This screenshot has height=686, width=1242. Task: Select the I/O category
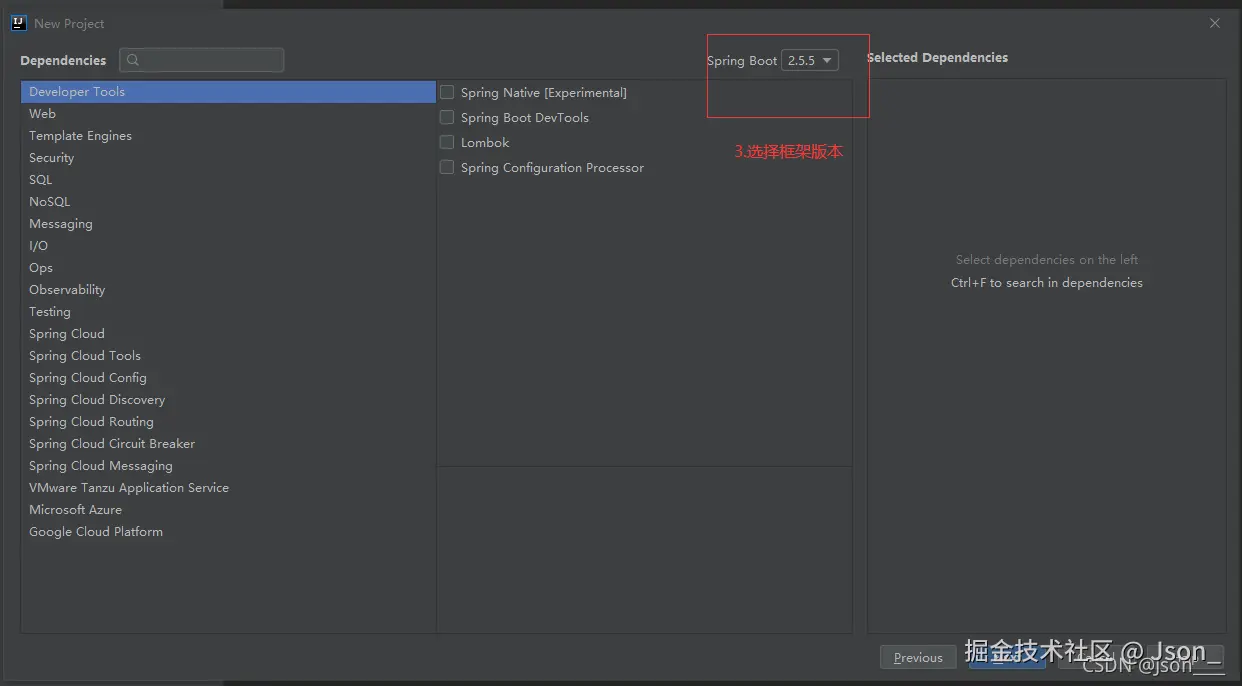(228, 245)
